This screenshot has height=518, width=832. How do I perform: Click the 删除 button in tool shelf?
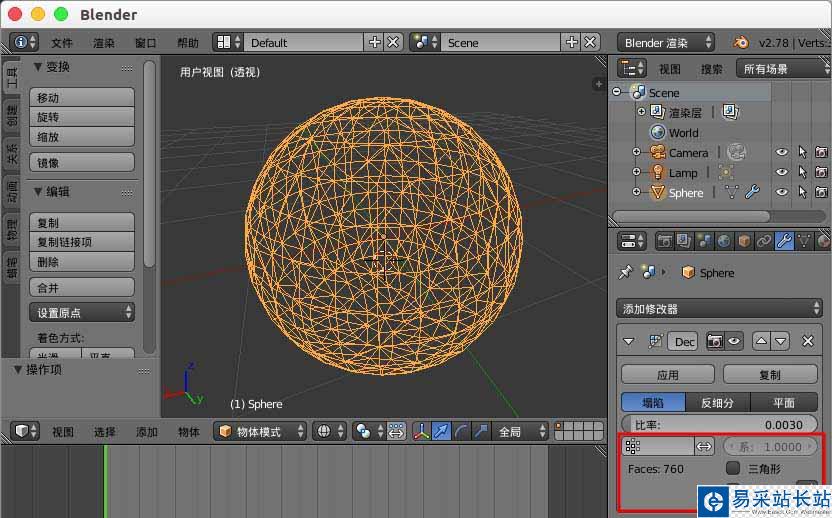[82, 262]
